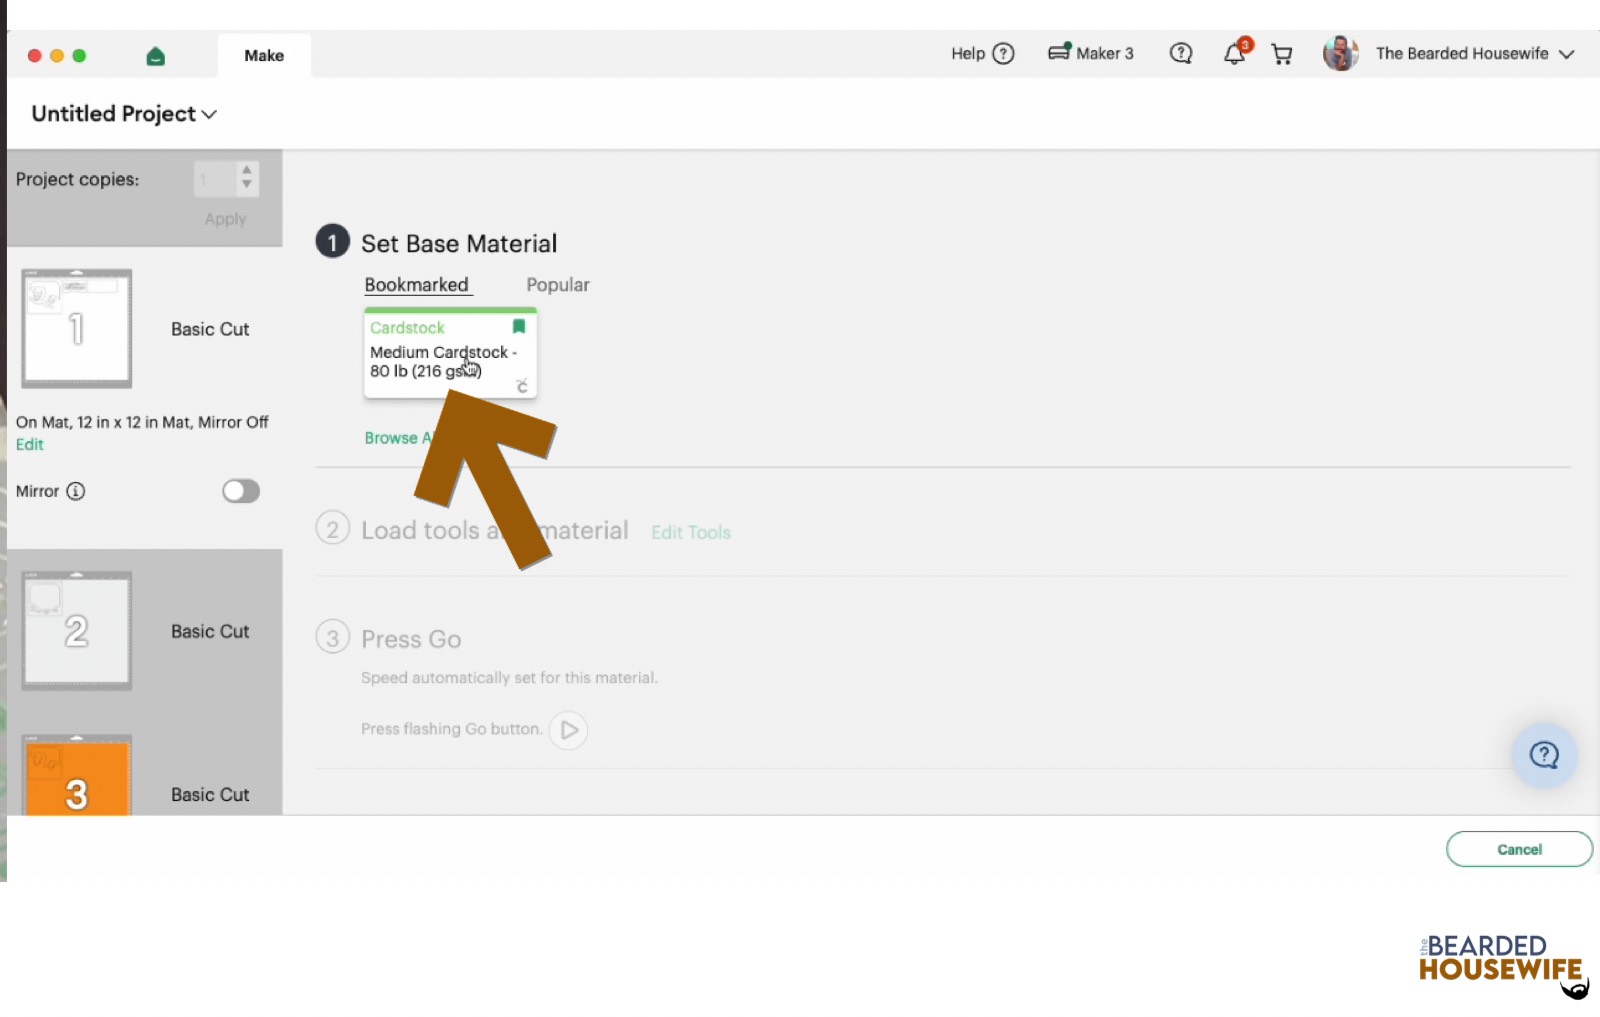
Task: Open the floating help chat bubble
Action: pyautogui.click(x=1544, y=755)
